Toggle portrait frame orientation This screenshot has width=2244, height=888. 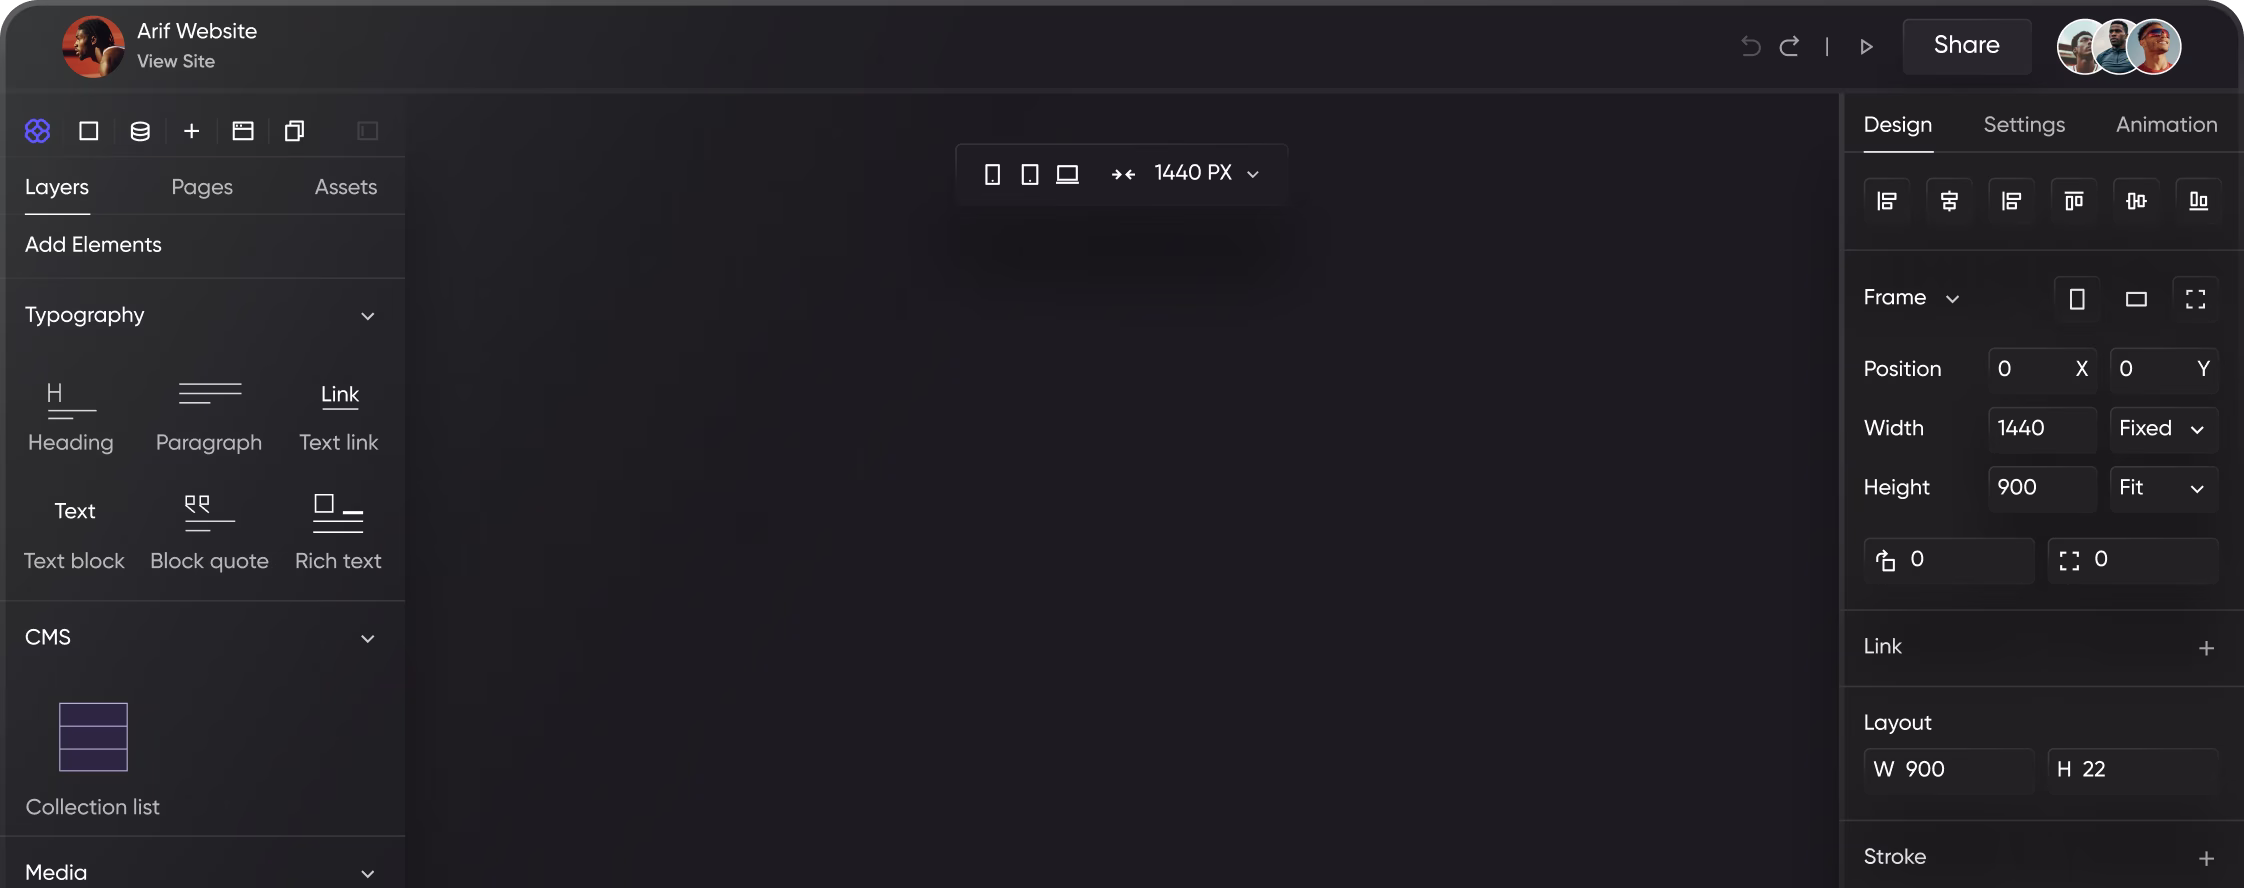[x=2077, y=299]
